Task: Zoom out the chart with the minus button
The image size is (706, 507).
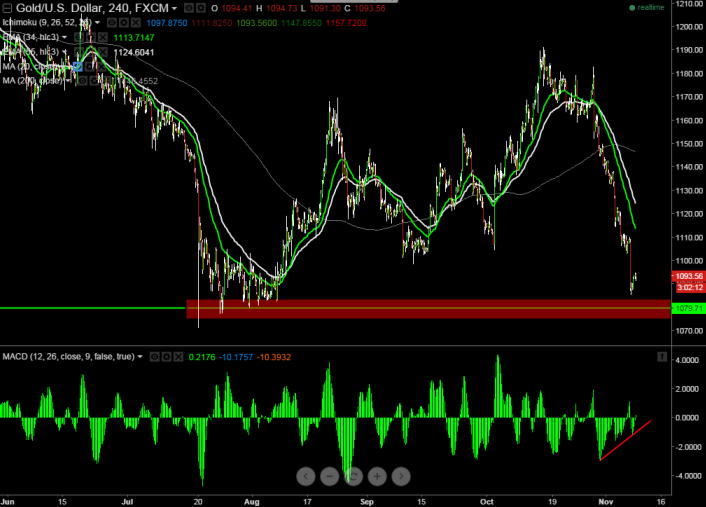Action: [330, 476]
